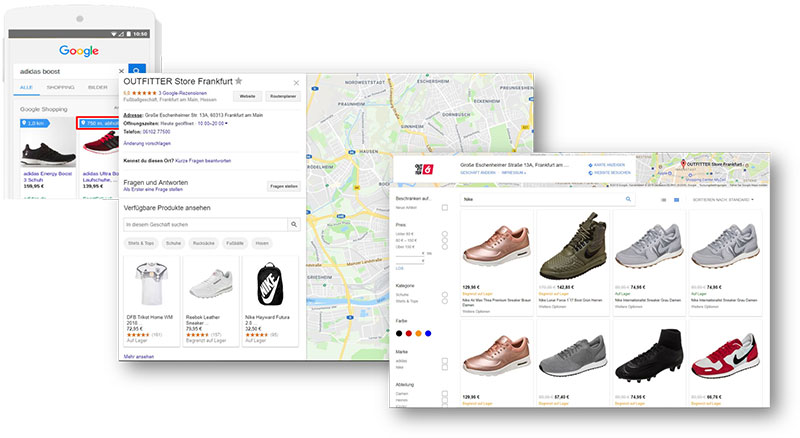Open the Reebok Leather Sneaker product card

pyautogui.click(x=211, y=302)
